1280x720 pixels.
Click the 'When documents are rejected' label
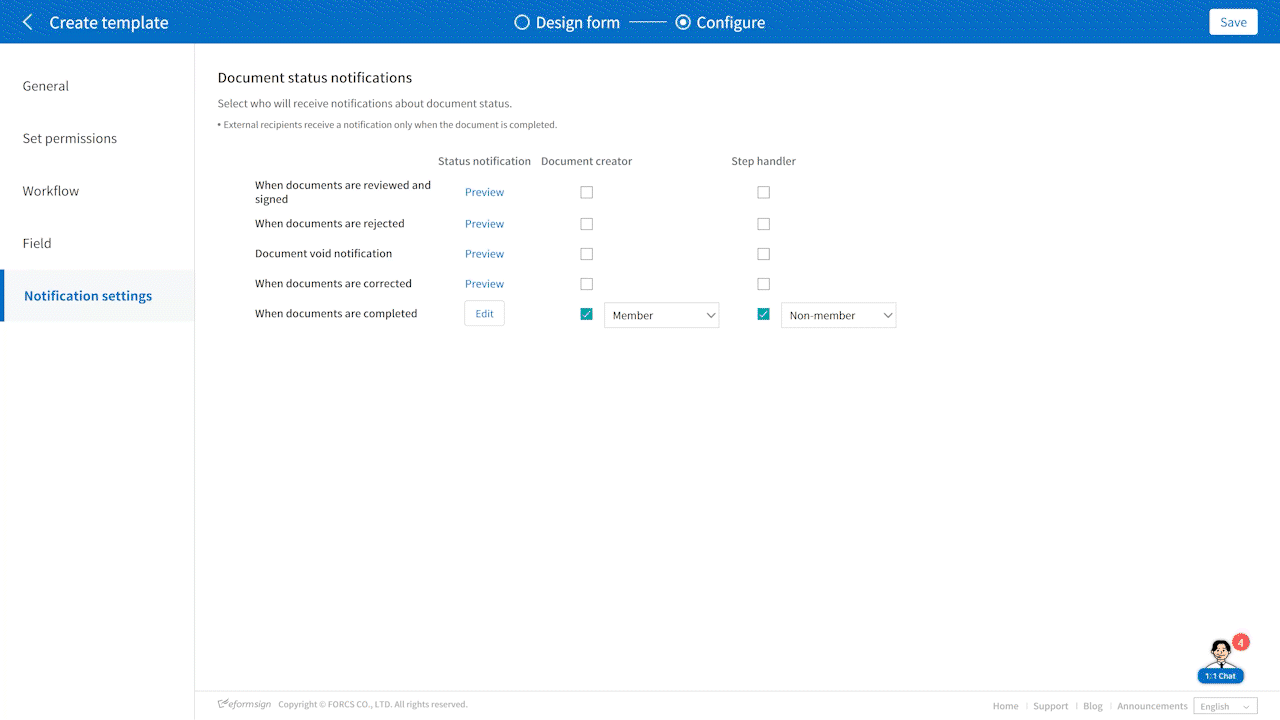point(330,224)
